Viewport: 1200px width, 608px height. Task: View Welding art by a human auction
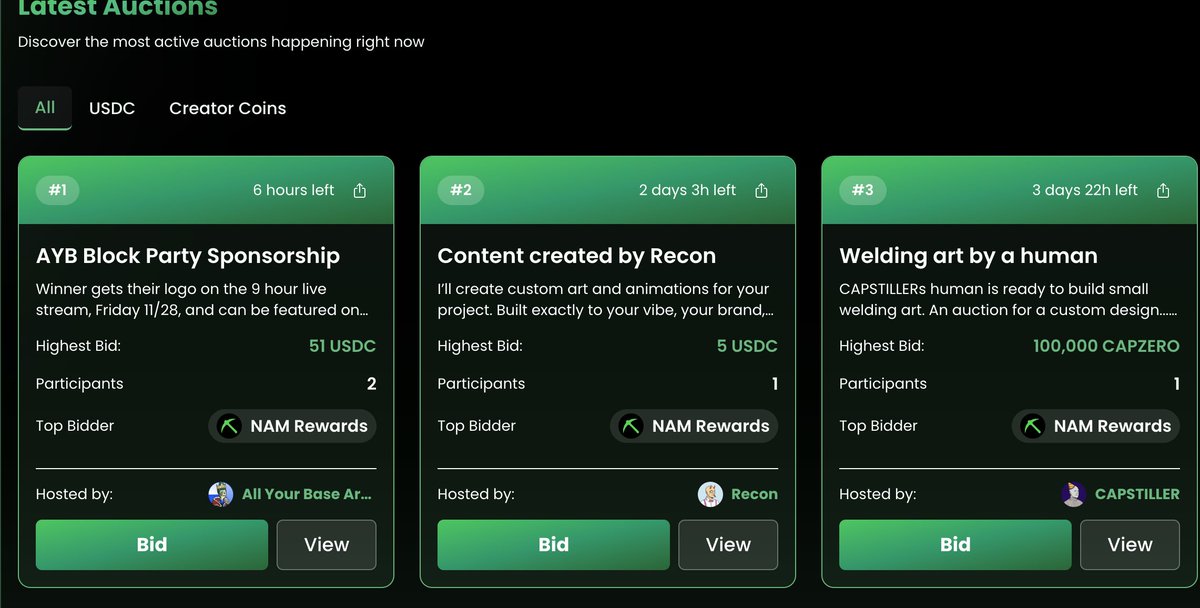[x=1130, y=545]
